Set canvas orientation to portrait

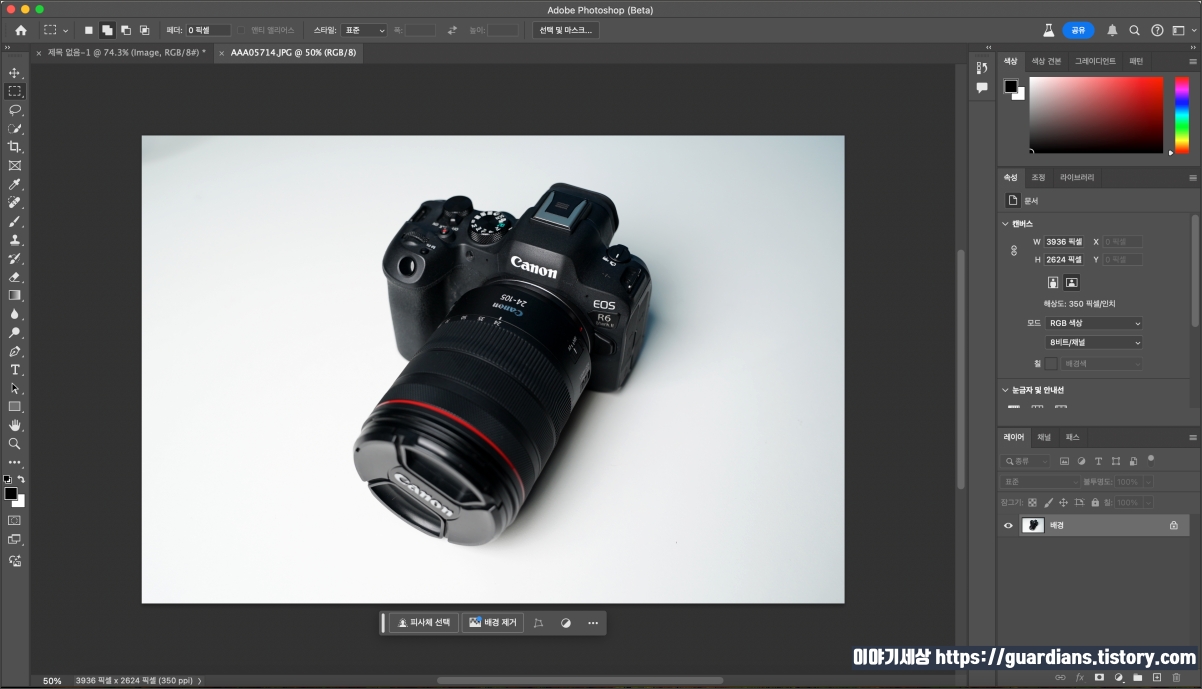pos(1053,283)
